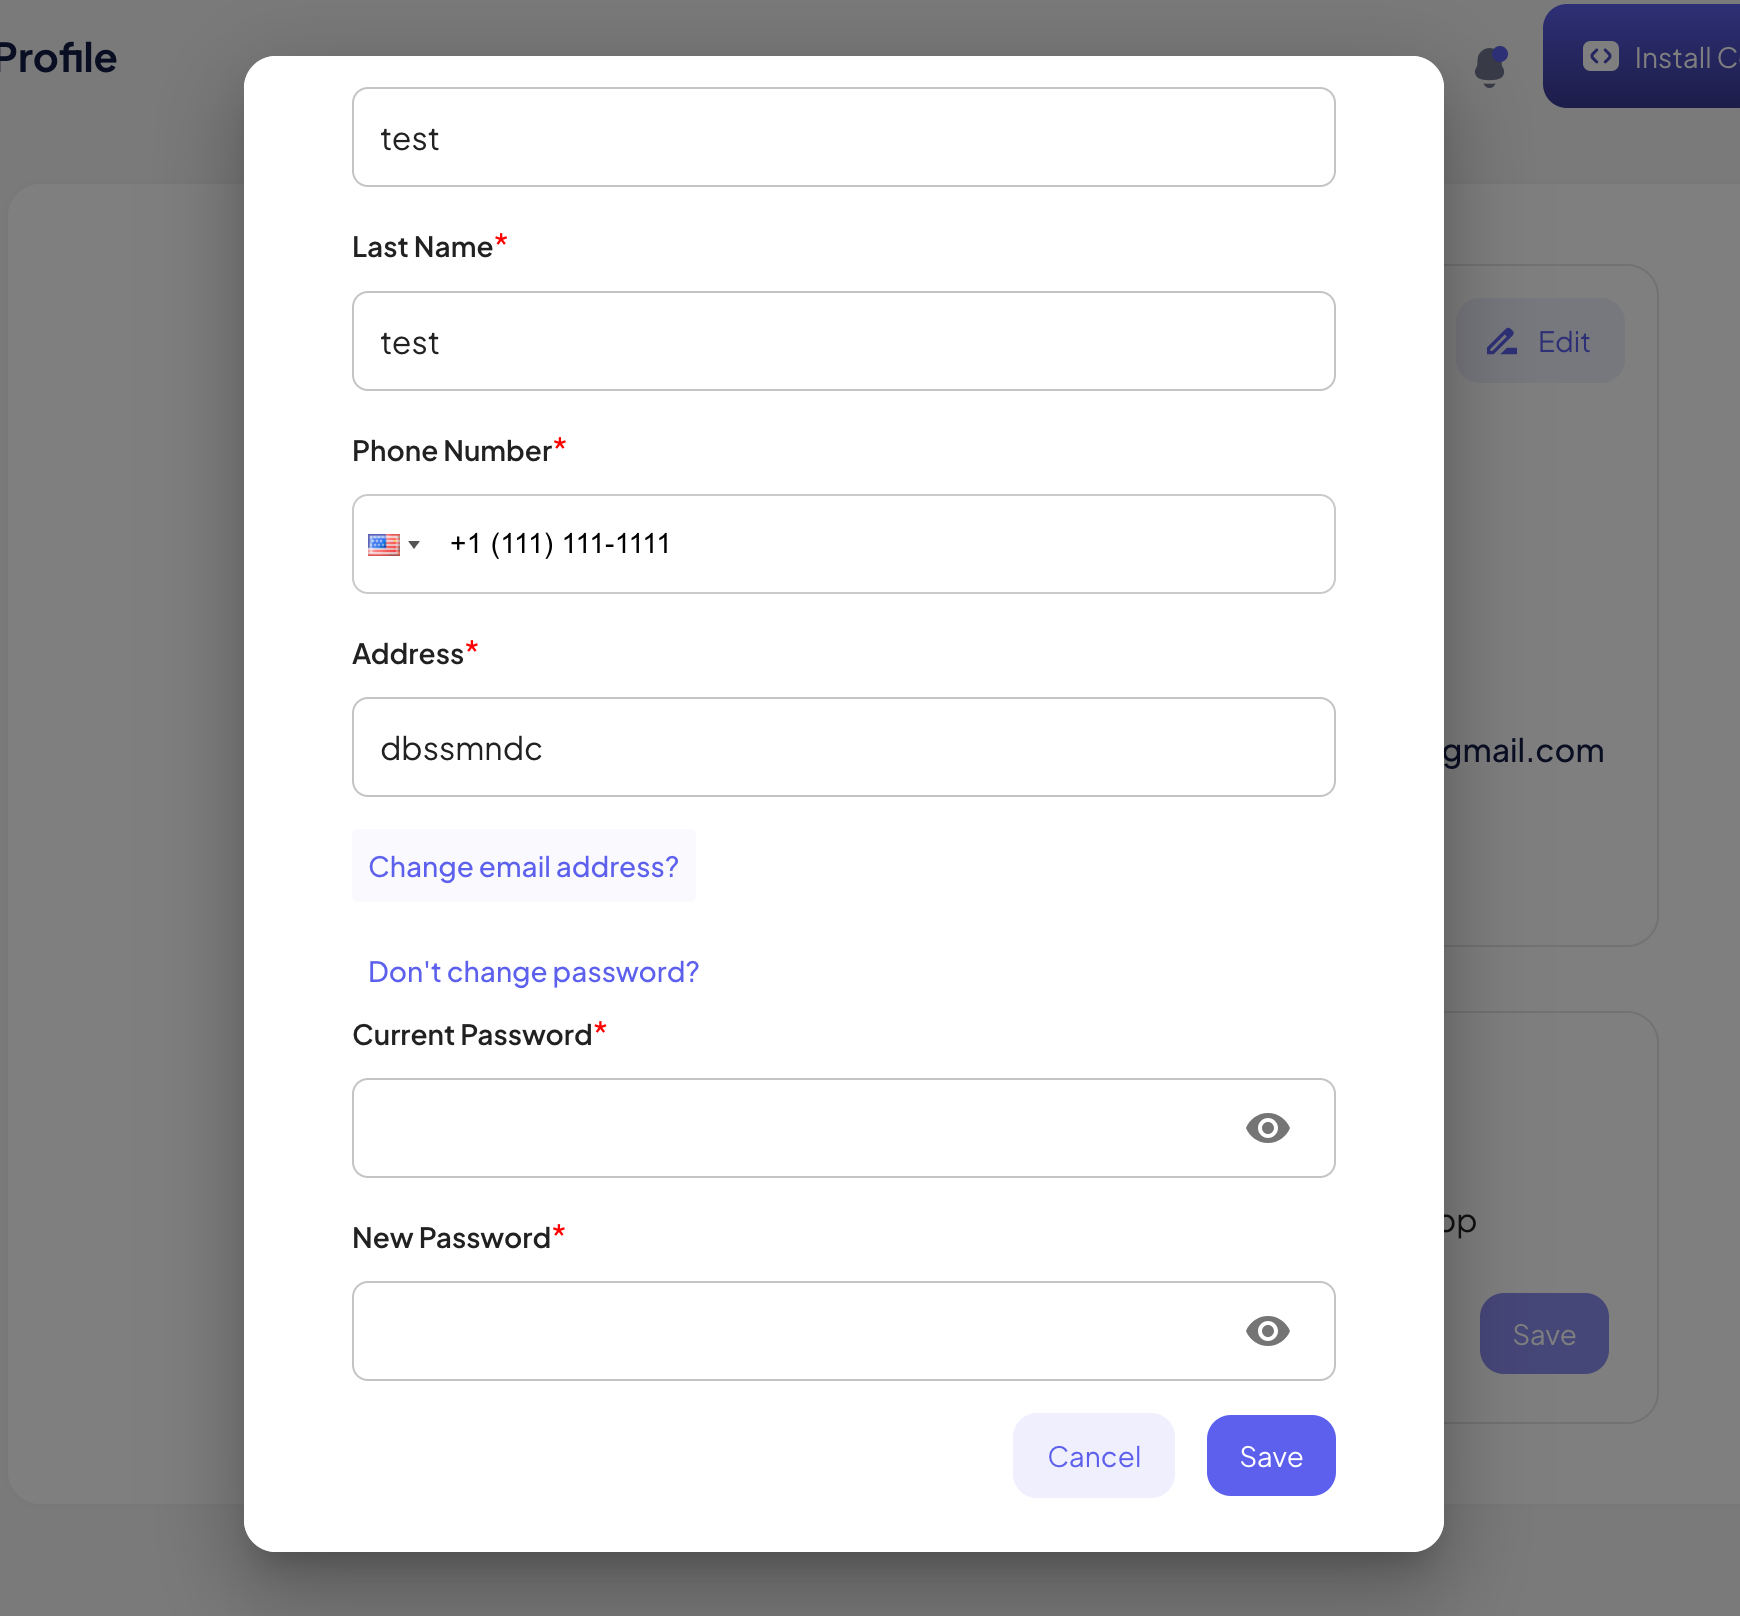Open the country code dropdown arrow
The width and height of the screenshot is (1740, 1616).
pos(414,545)
